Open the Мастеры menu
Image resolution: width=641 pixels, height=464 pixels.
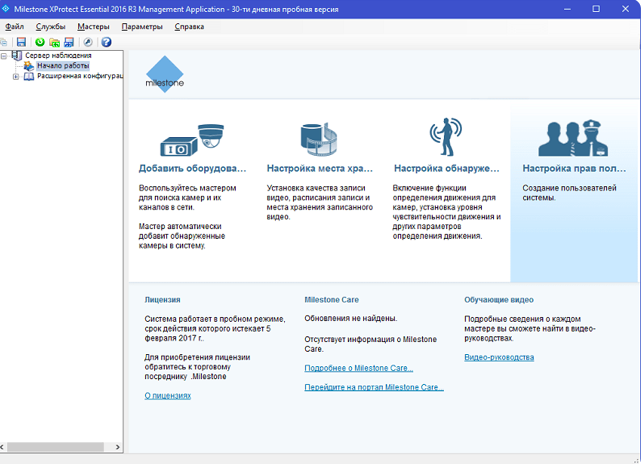coord(94,27)
